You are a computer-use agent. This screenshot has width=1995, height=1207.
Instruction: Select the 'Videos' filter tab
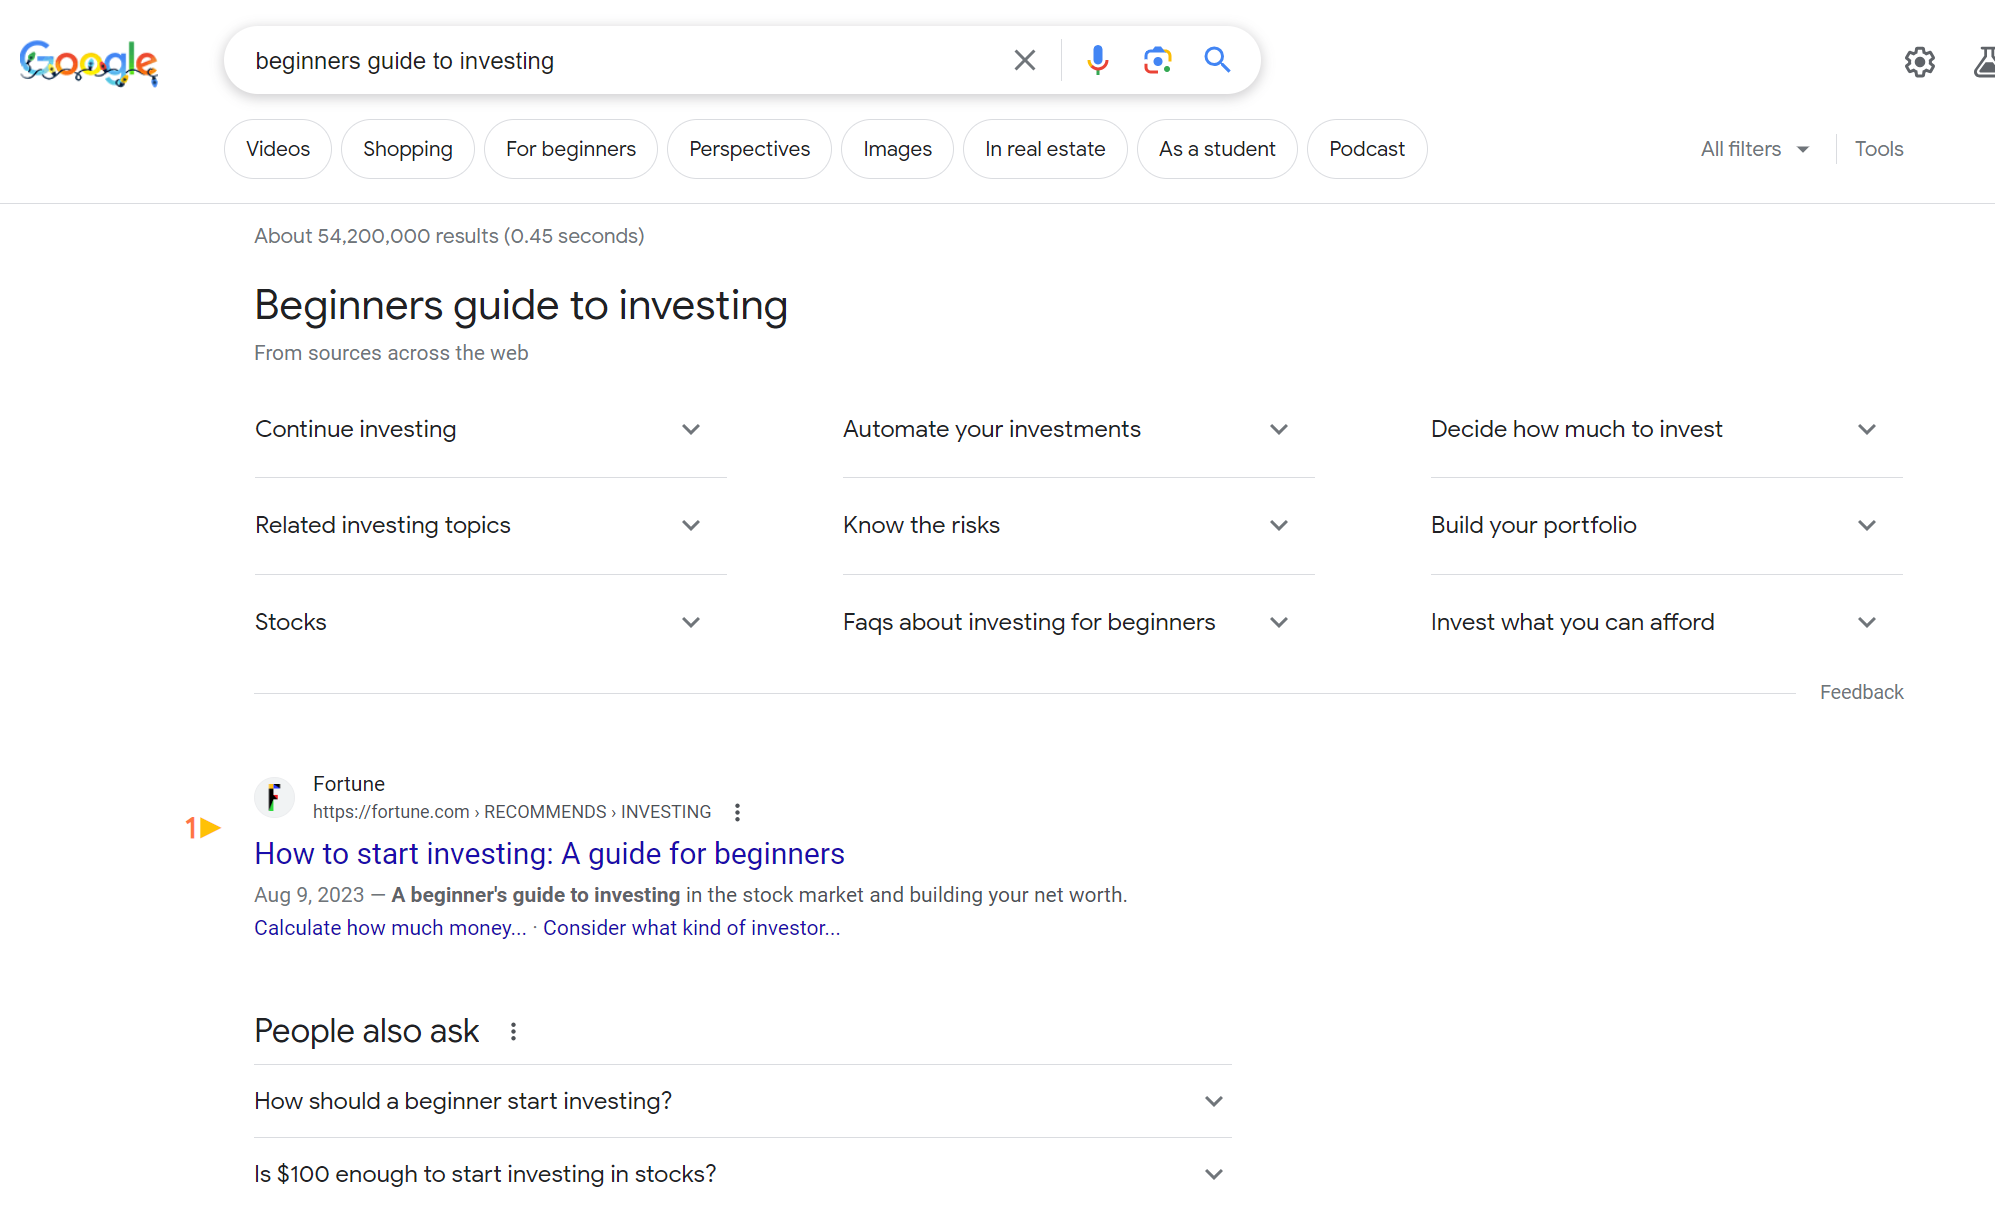(x=278, y=148)
